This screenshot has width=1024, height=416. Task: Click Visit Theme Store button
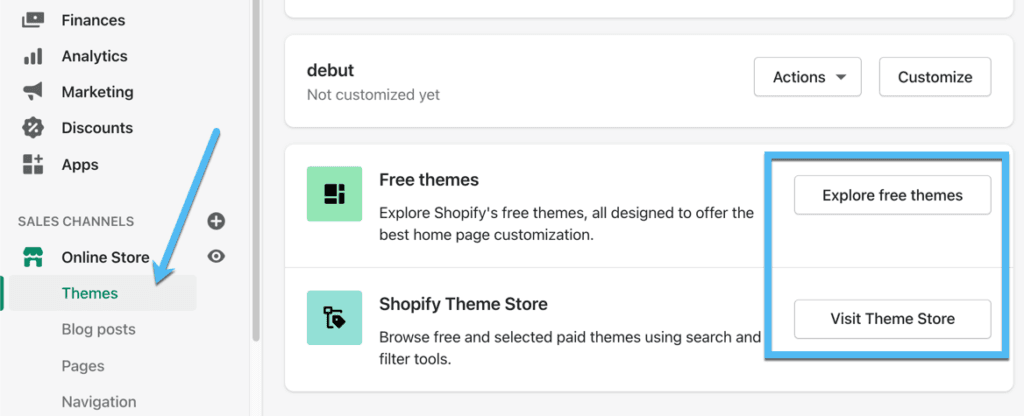892,319
